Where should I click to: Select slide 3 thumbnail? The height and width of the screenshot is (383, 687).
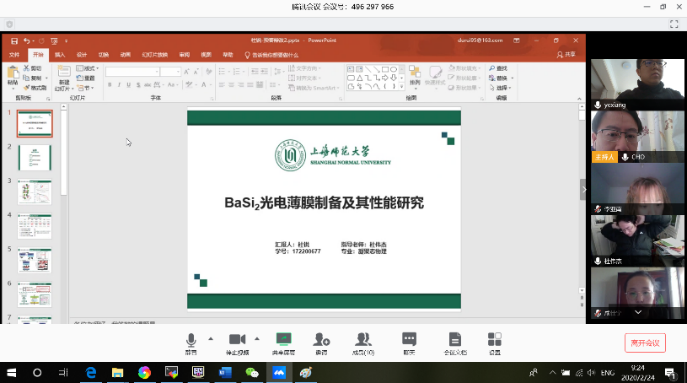(35, 192)
